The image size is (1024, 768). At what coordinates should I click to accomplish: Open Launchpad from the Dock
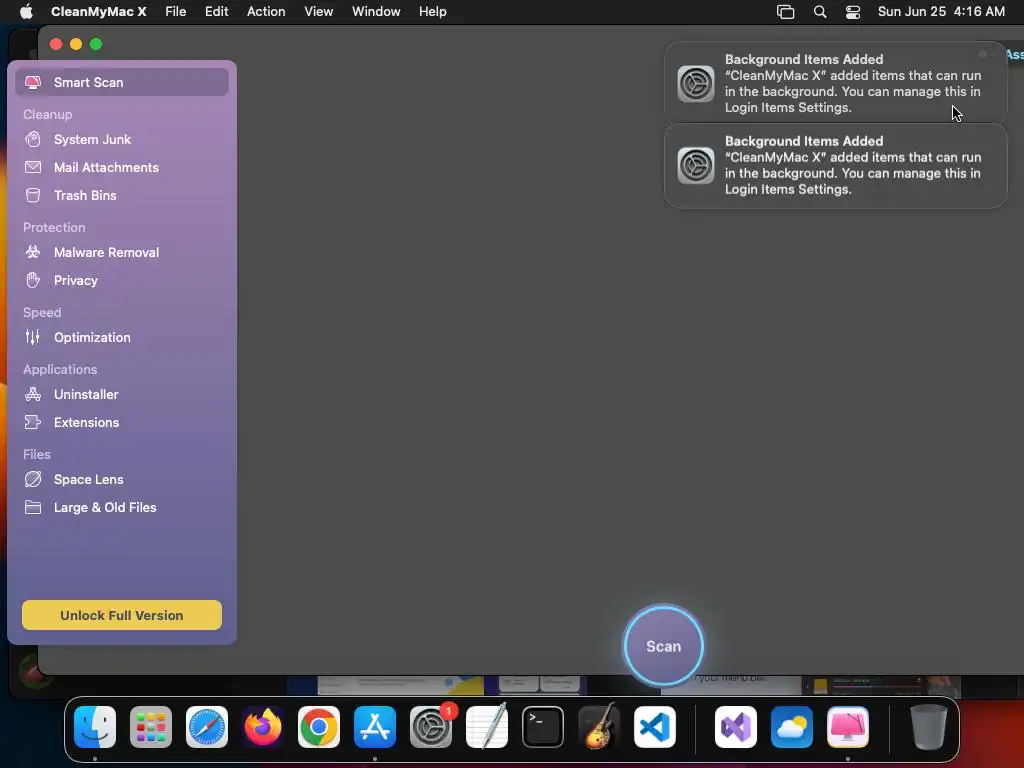coord(151,727)
